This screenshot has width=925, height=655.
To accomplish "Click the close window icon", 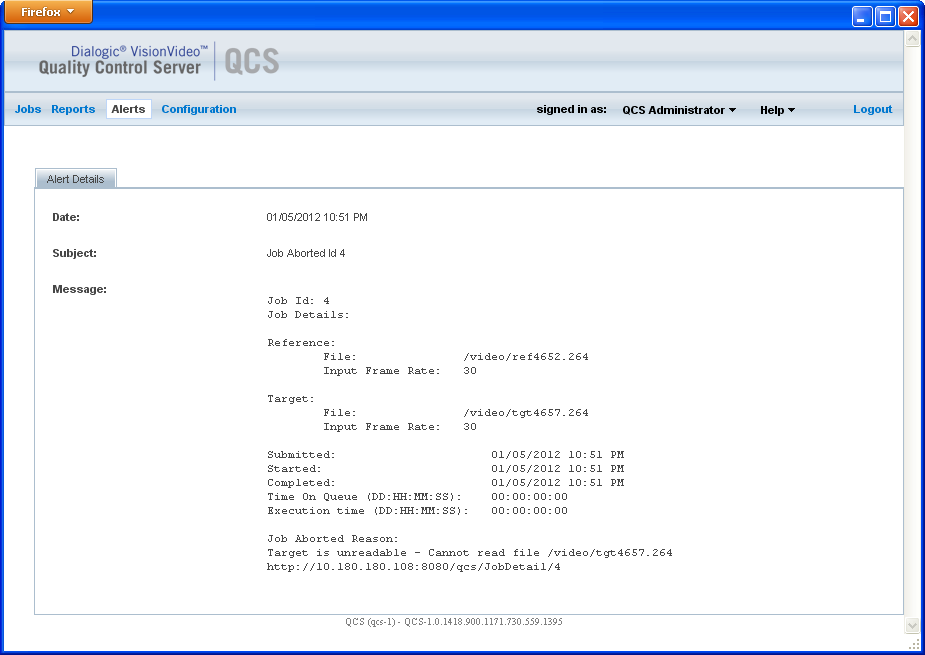I will click(908, 16).
